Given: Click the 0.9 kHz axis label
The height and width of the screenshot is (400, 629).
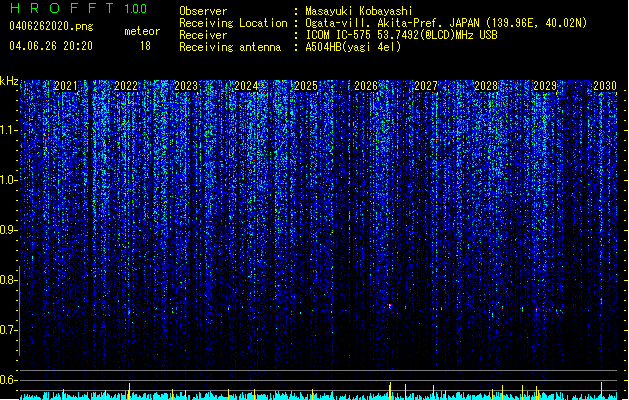Looking at the screenshot, I should click(8, 230).
